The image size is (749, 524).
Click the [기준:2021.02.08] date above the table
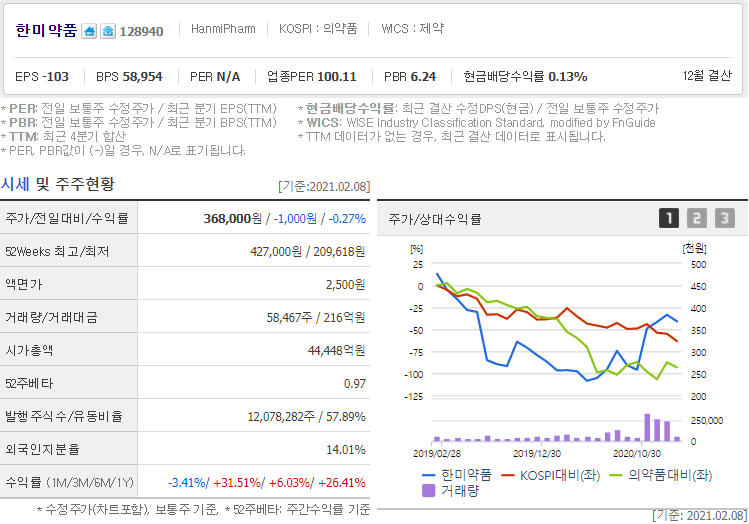(324, 186)
